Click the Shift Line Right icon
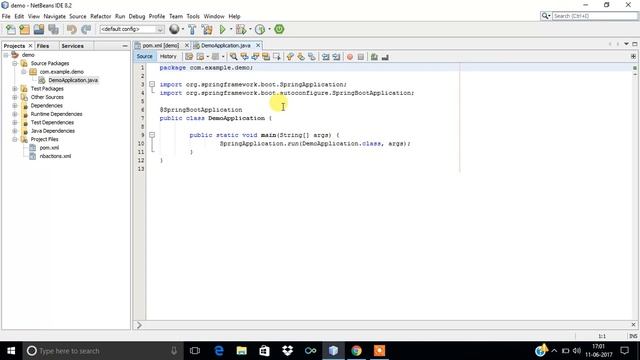Viewport: 640px width, 360px height. [336, 57]
